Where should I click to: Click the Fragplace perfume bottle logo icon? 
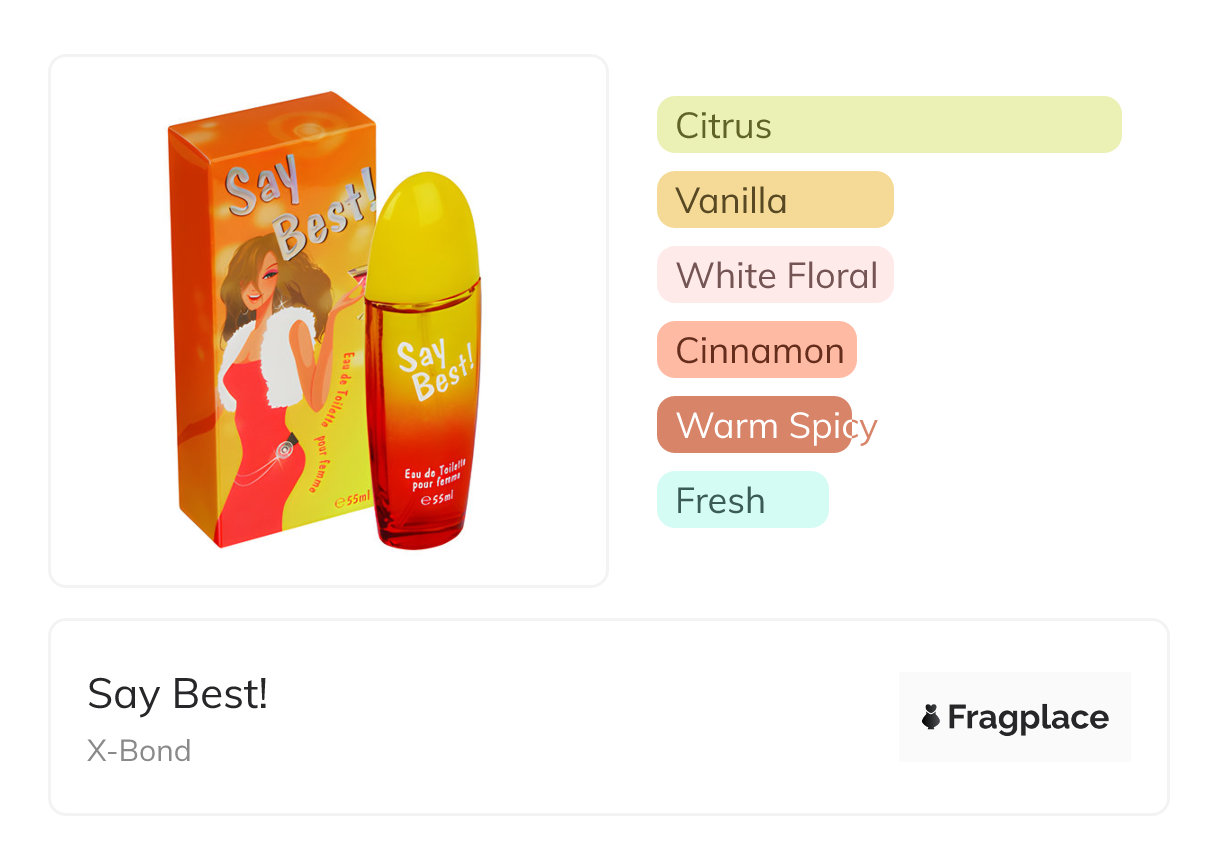coord(931,717)
